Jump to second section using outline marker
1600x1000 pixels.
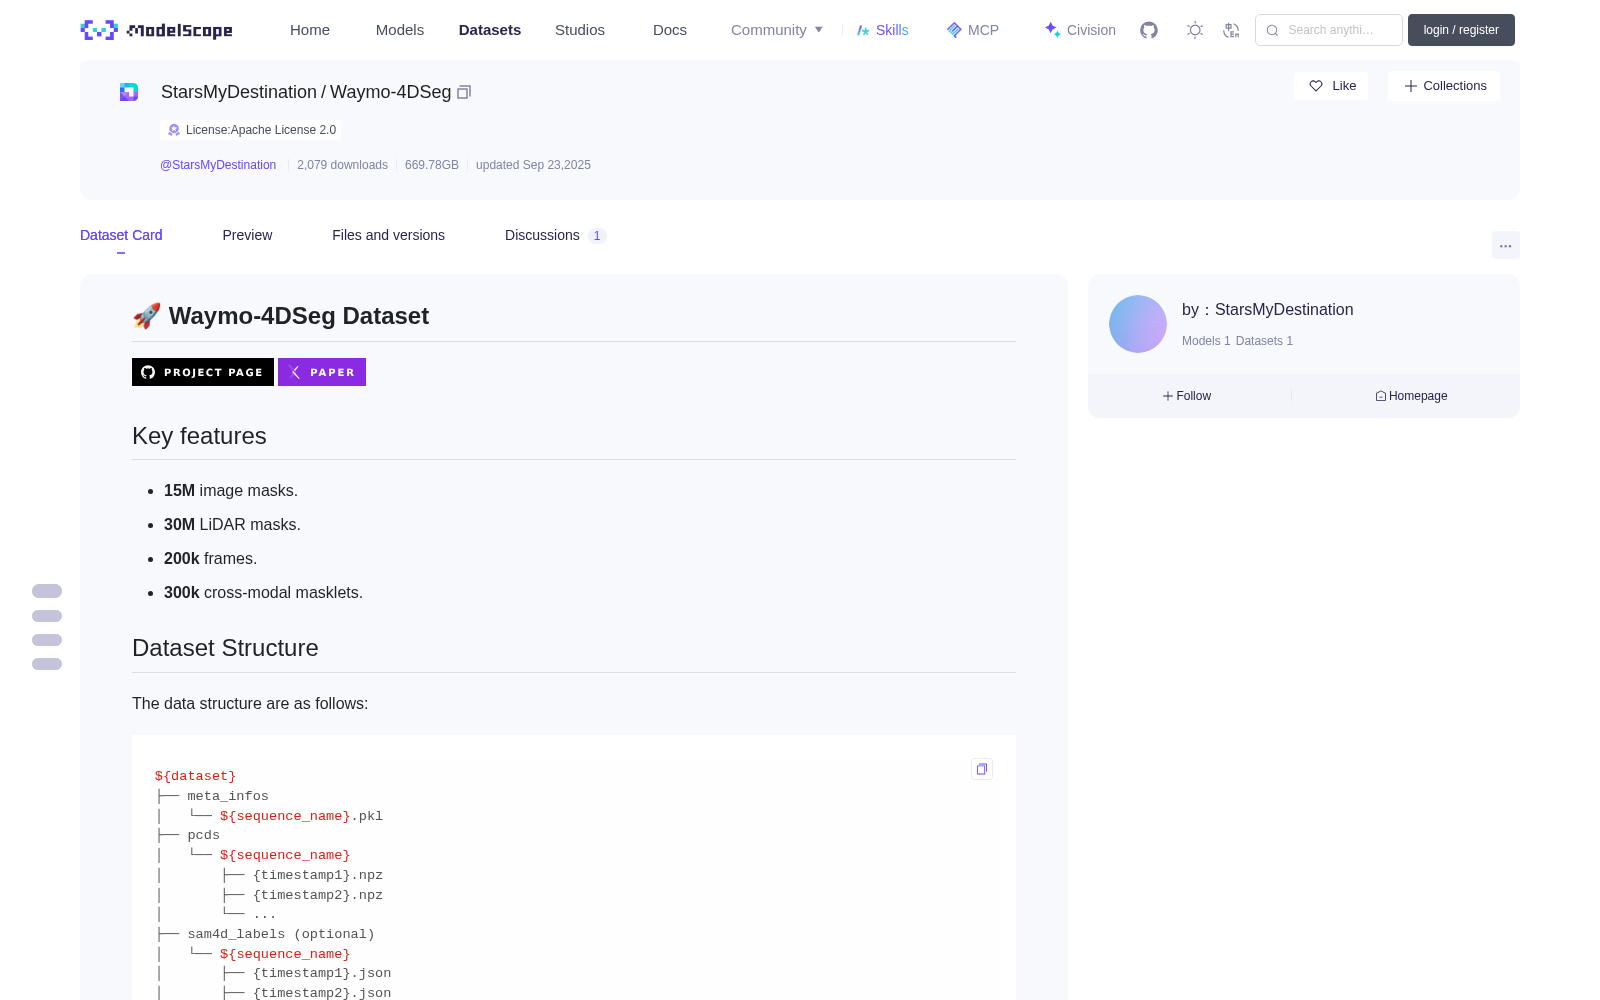pyautogui.click(x=47, y=616)
